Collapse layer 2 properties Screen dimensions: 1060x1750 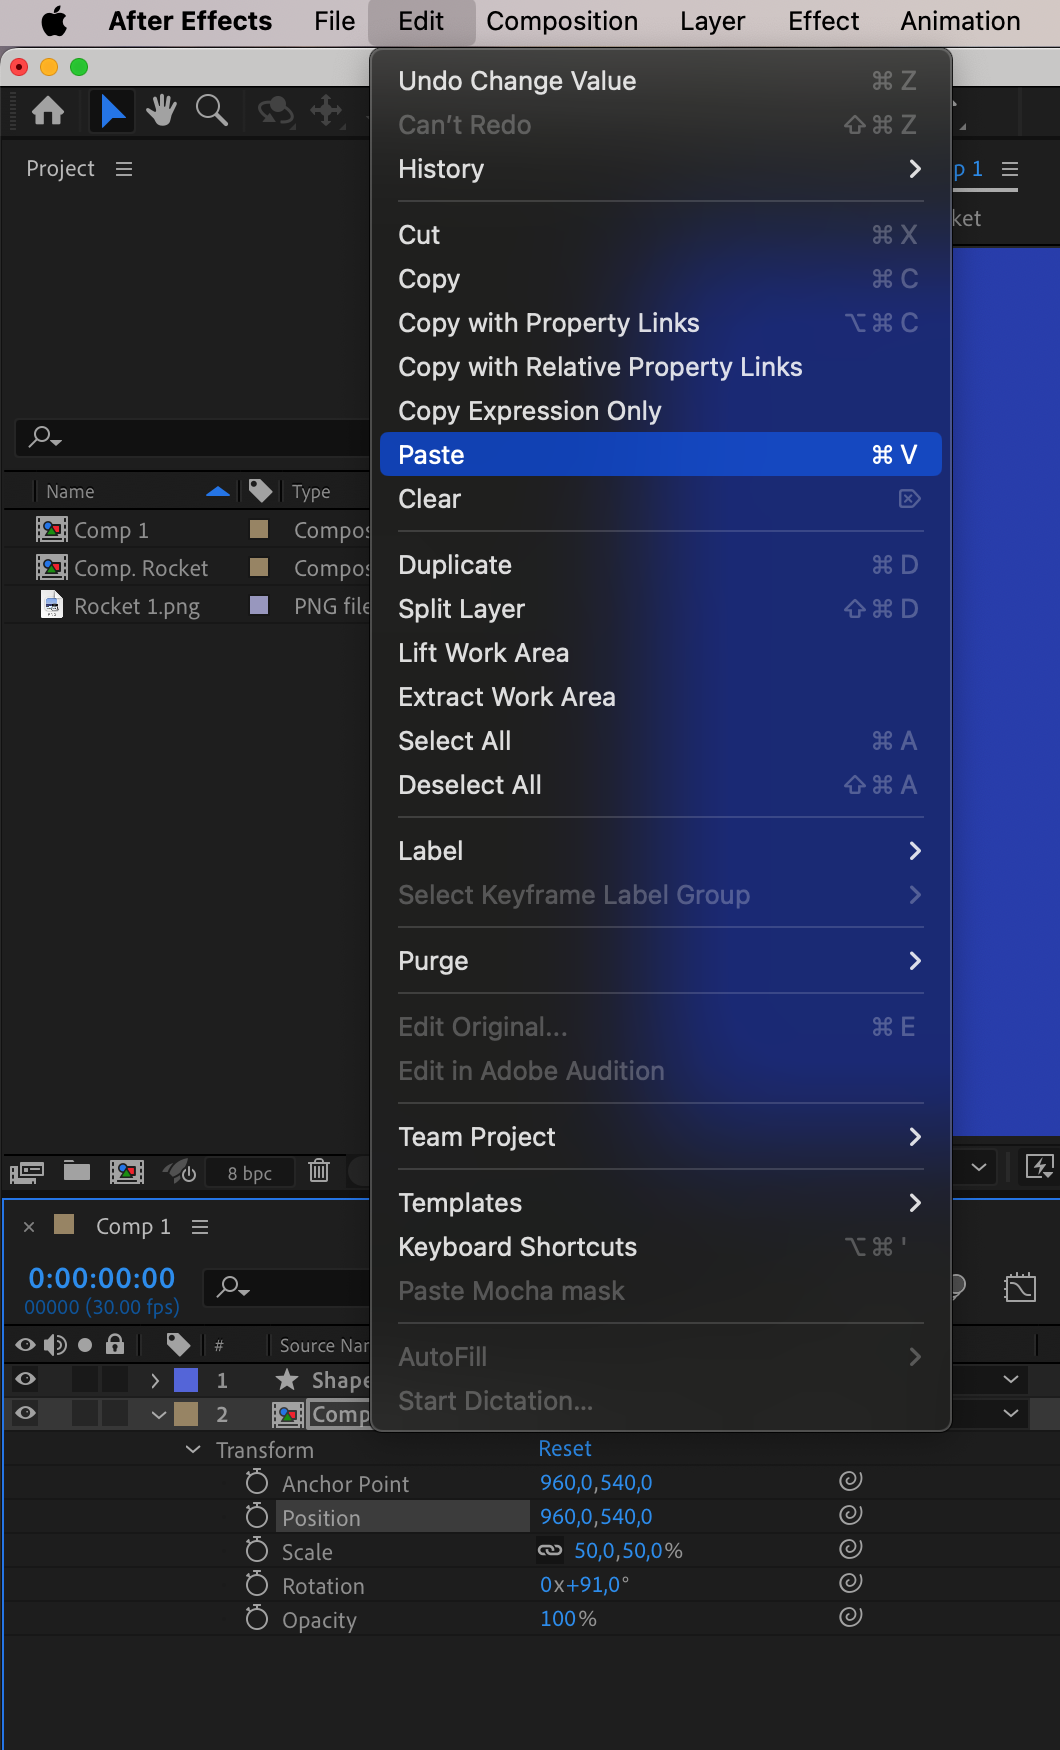tap(158, 1415)
